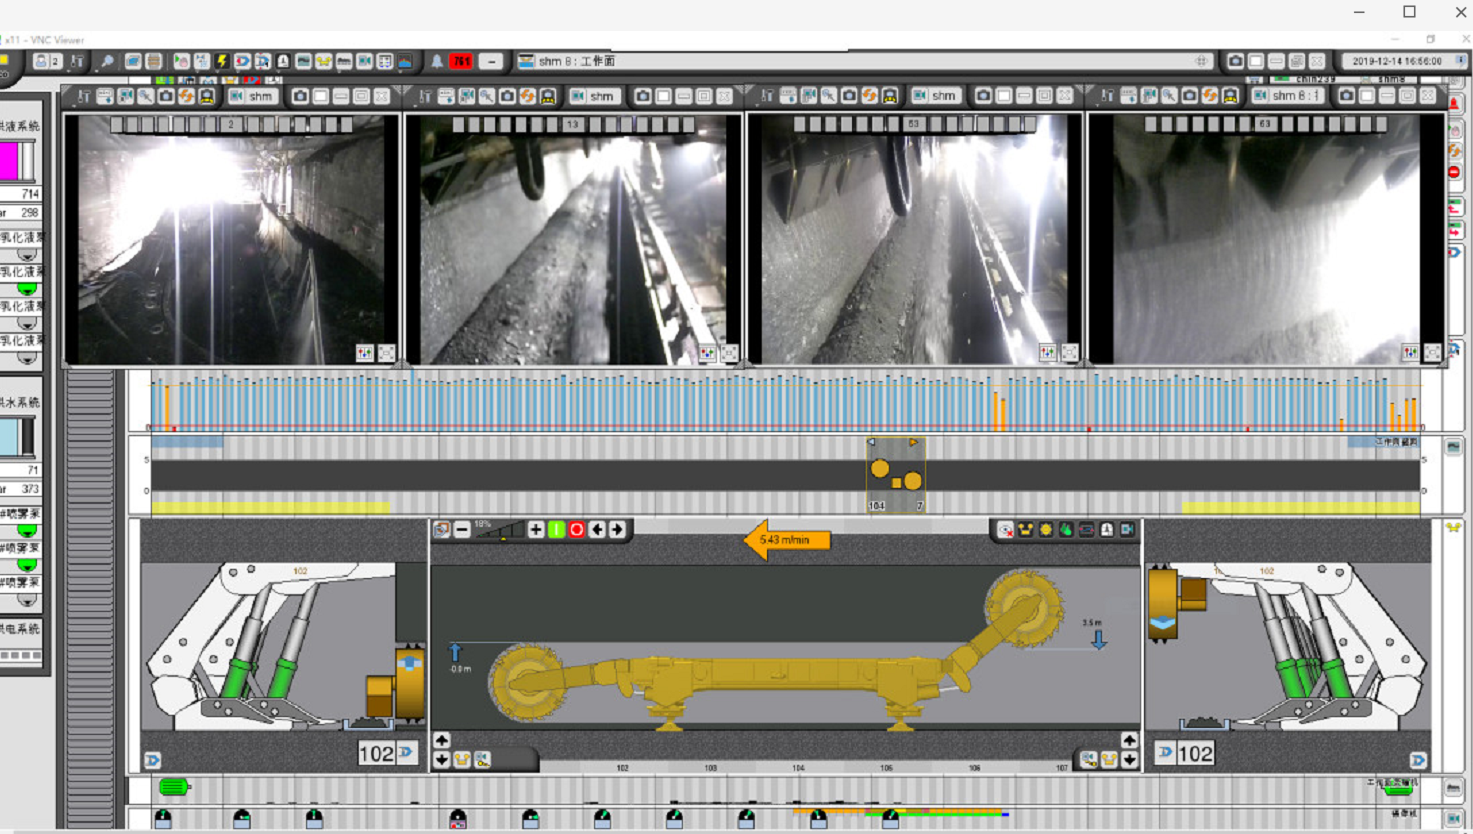This screenshot has height=834, width=1473.
Task: Expand the first camera's 'shm' source selector
Action: [253, 97]
